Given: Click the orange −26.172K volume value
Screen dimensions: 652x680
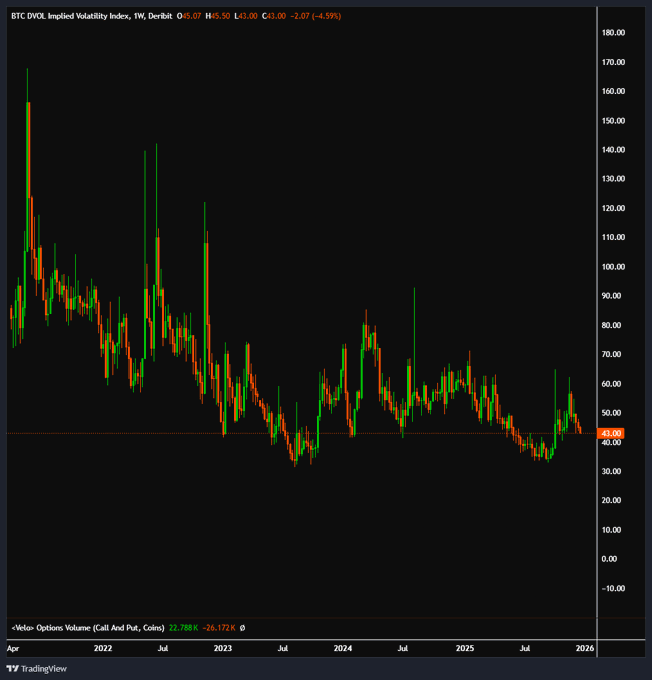Looking at the screenshot, I should pos(216,627).
